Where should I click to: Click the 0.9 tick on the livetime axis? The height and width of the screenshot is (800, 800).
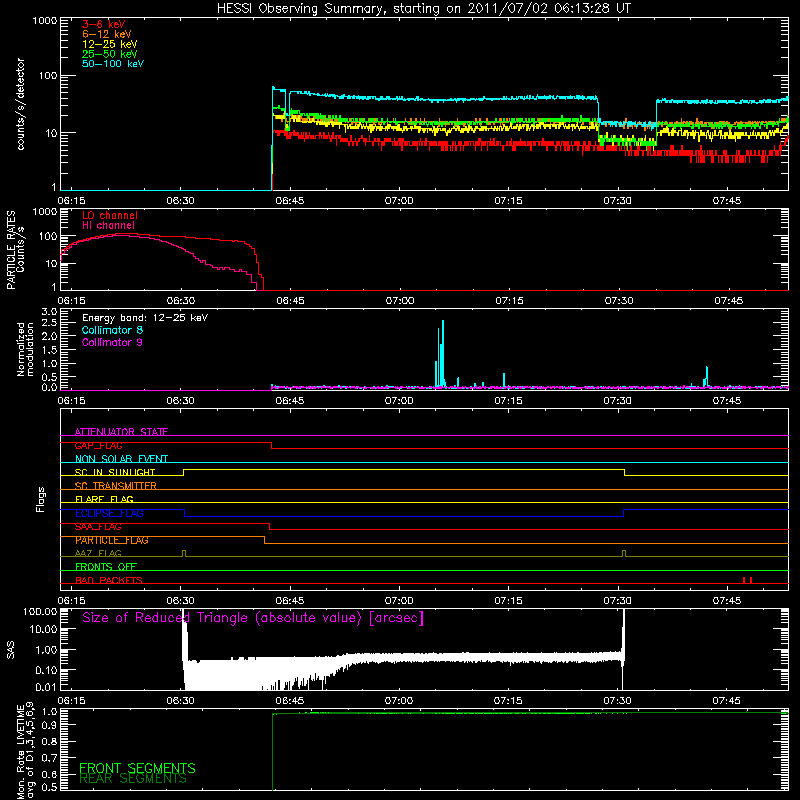click(49, 724)
